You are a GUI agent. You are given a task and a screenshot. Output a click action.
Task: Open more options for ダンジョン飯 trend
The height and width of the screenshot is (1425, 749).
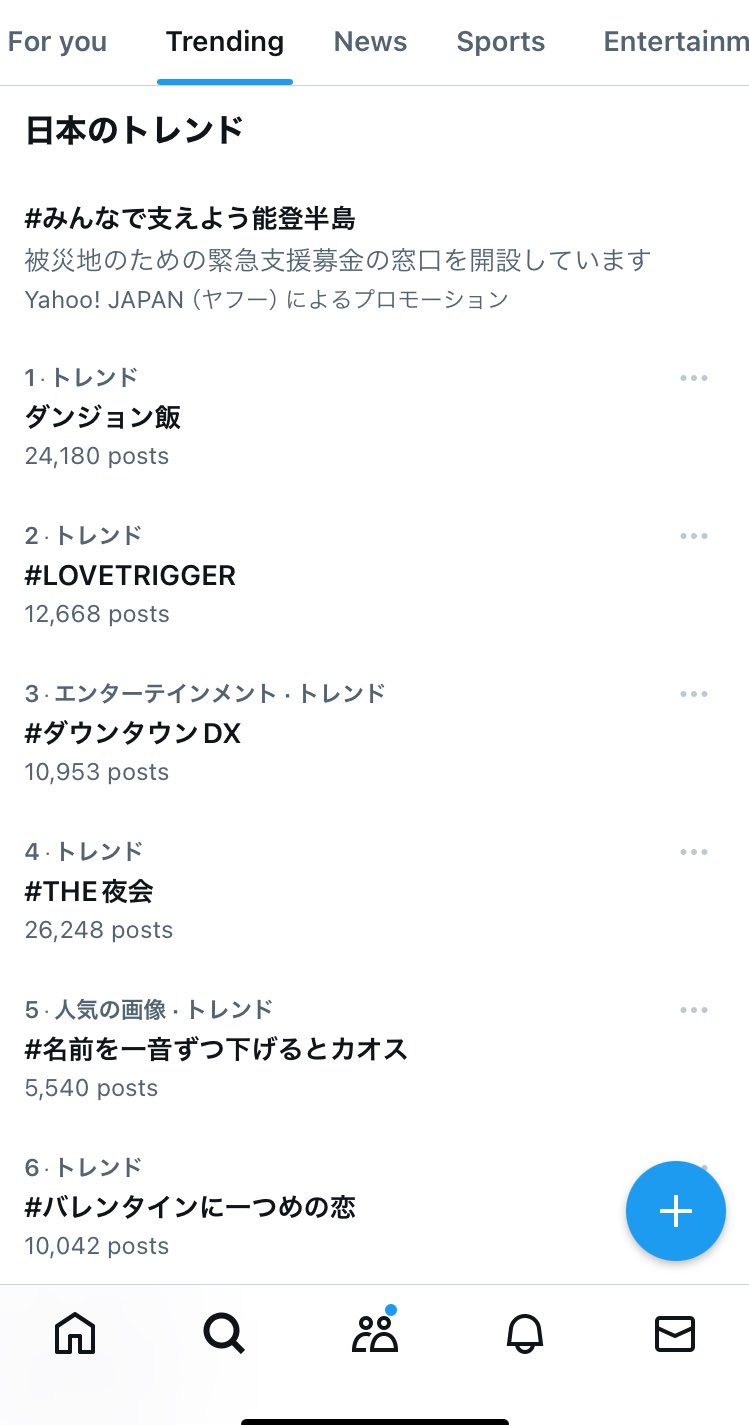[x=693, y=378]
